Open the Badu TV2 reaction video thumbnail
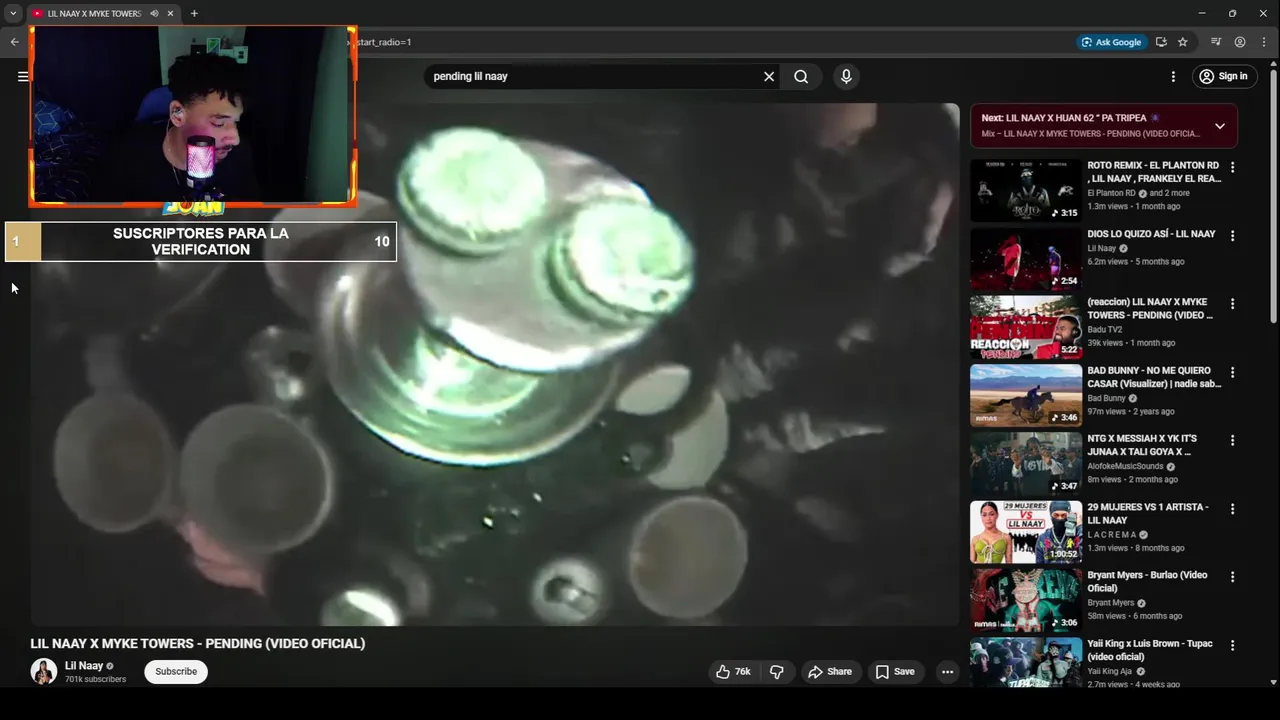The image size is (1280, 720). [1026, 327]
